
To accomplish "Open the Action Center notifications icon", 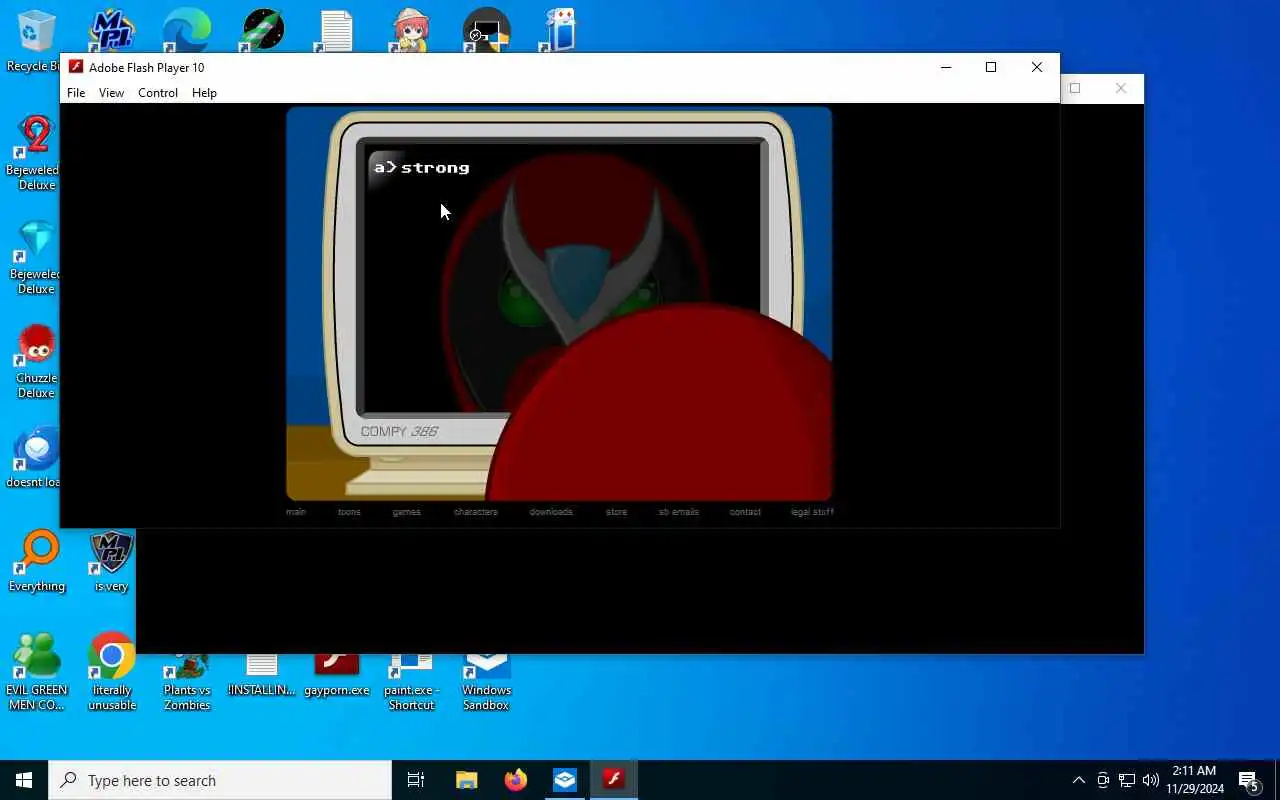I will point(1249,780).
